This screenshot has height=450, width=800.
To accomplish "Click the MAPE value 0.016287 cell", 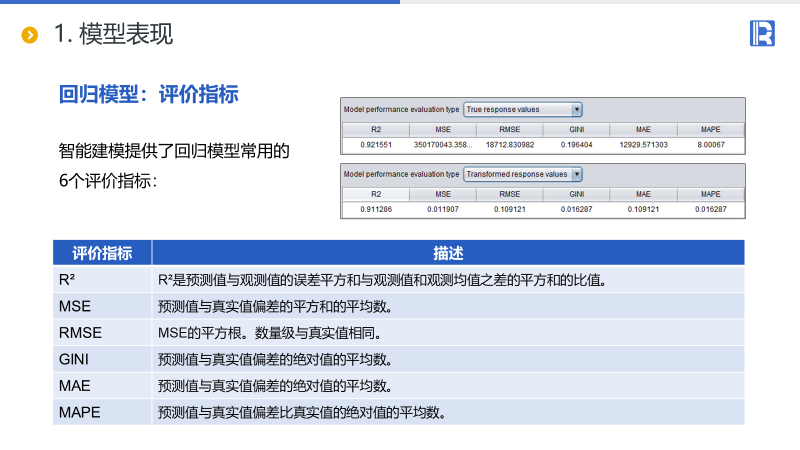I will [710, 209].
